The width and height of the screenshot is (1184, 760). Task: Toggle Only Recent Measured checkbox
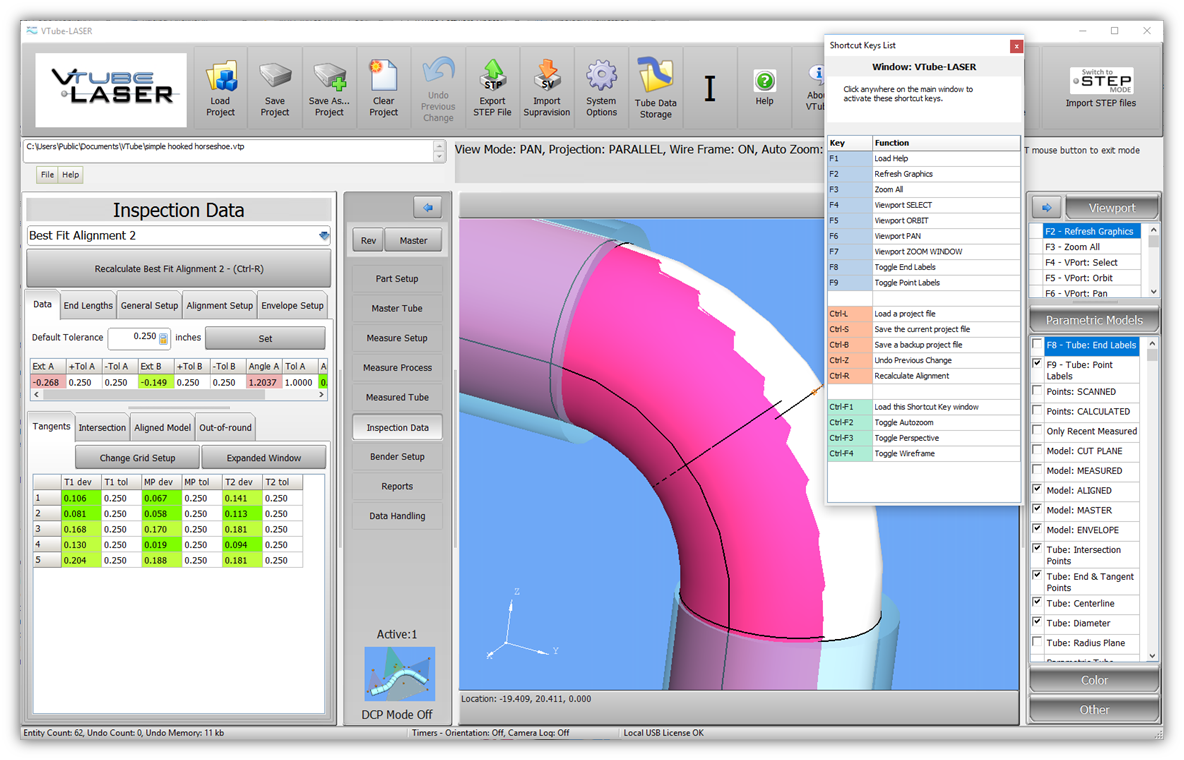pyautogui.click(x=1038, y=430)
